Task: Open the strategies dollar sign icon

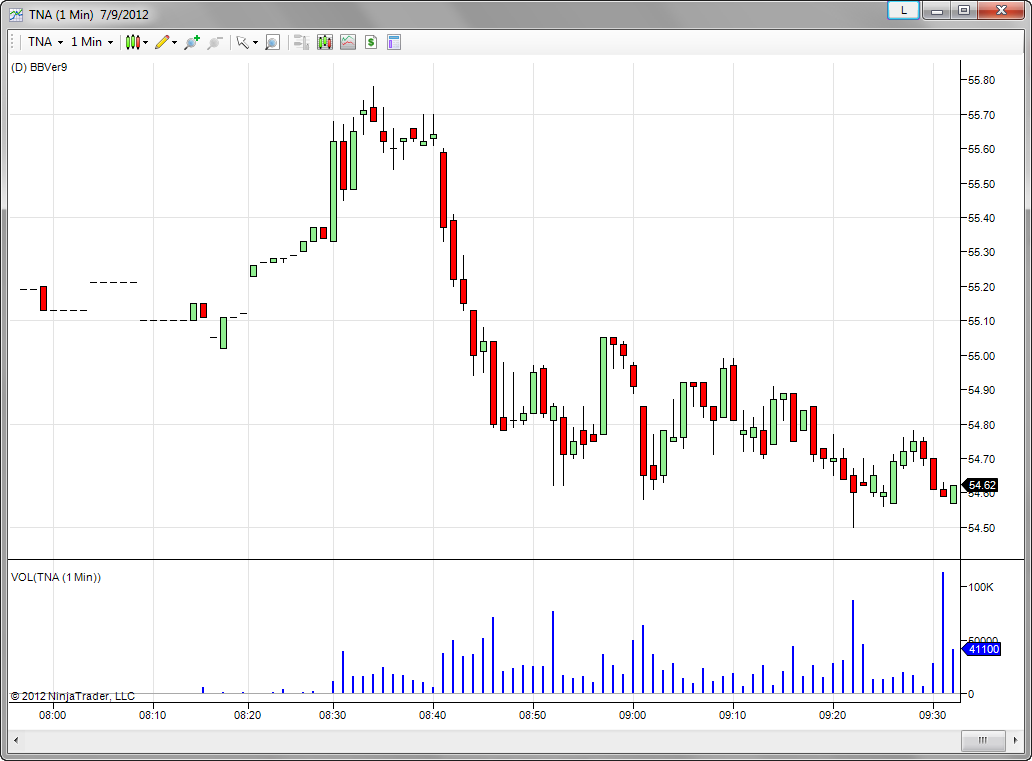Action: coord(371,42)
